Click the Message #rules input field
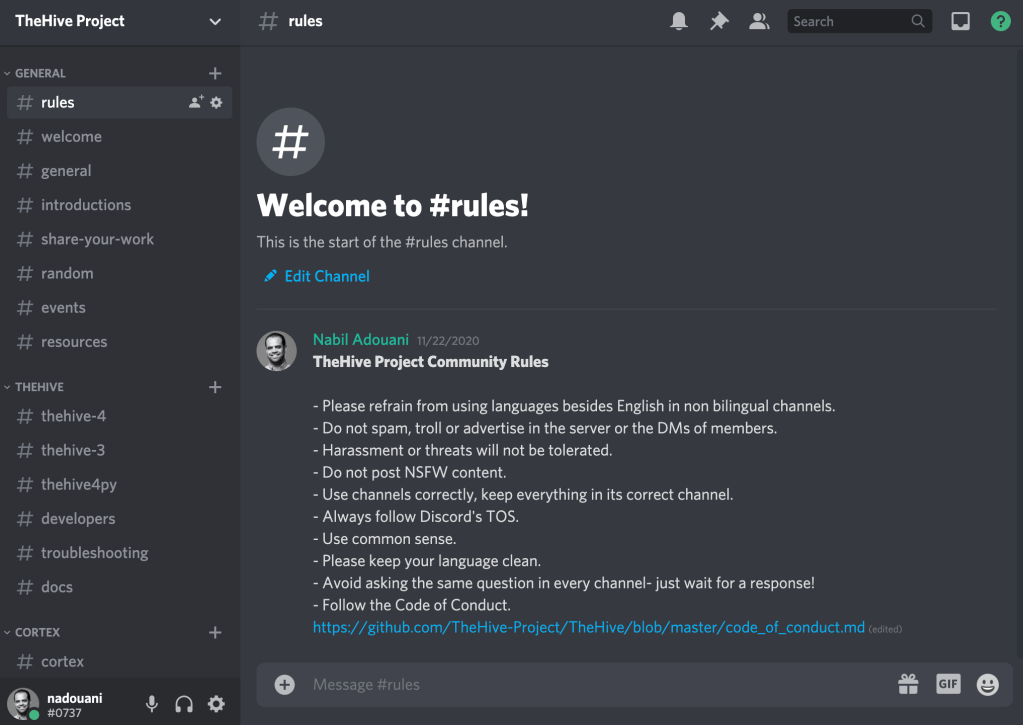The image size is (1023, 725). pyautogui.click(x=590, y=684)
